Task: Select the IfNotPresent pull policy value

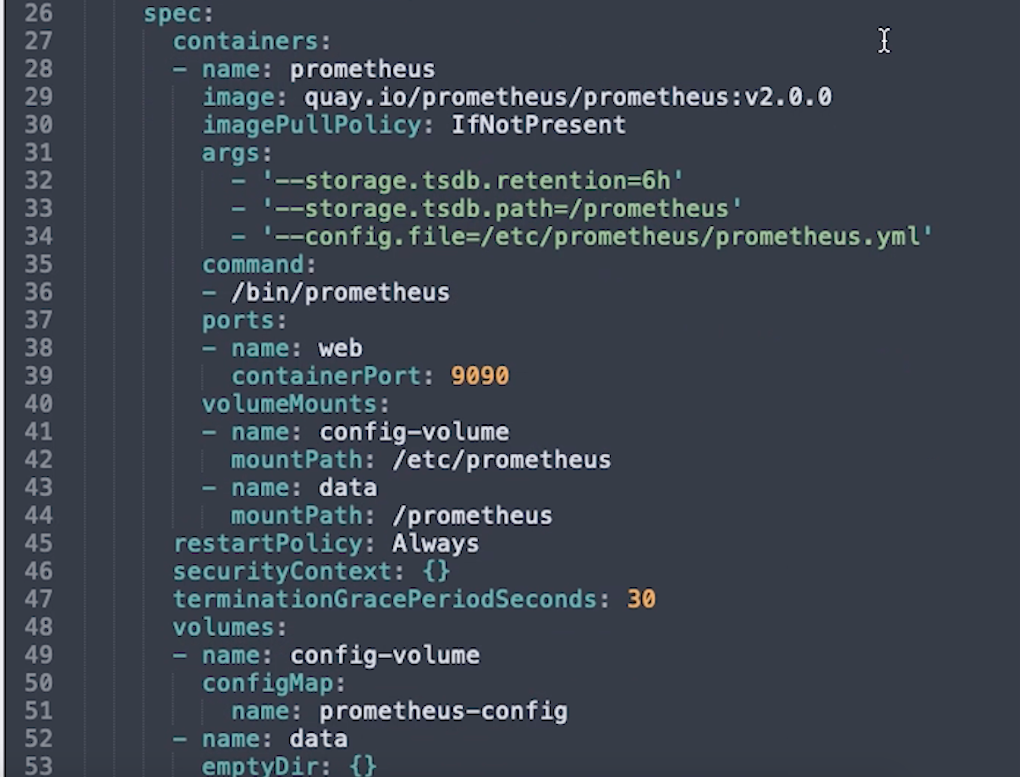Action: click(539, 124)
